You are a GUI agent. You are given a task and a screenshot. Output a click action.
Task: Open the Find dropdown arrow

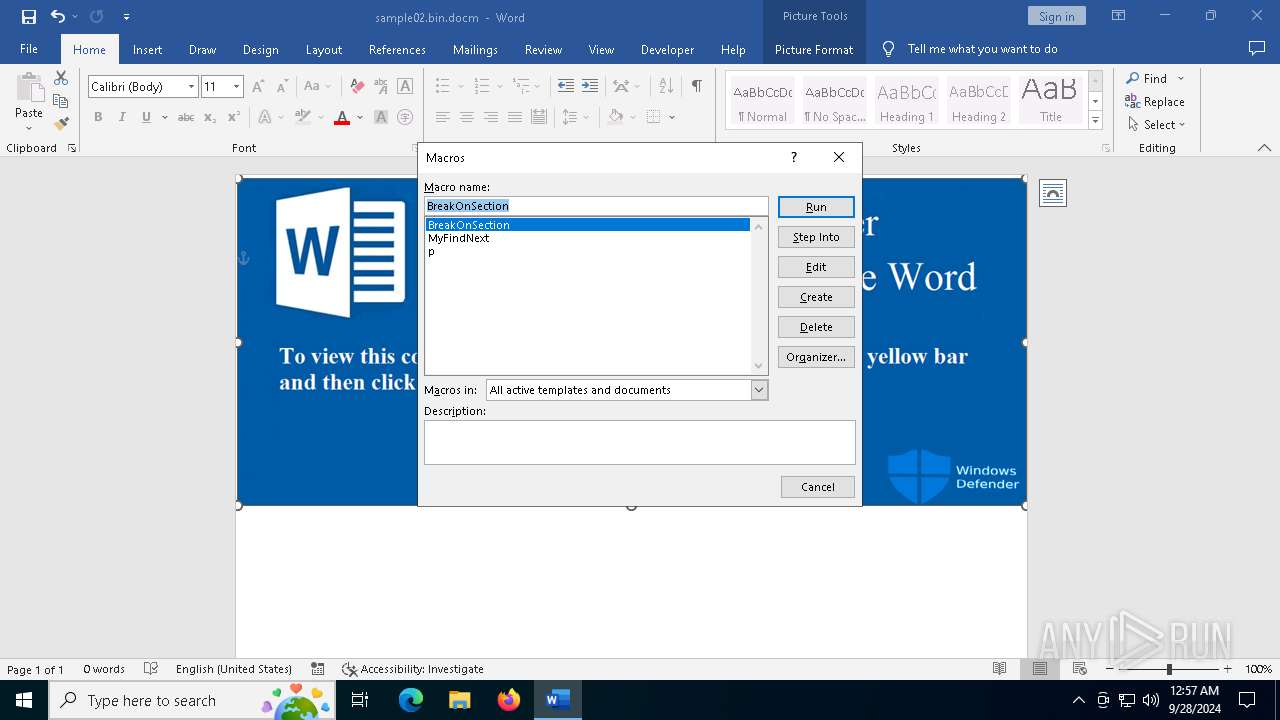tap(1181, 78)
